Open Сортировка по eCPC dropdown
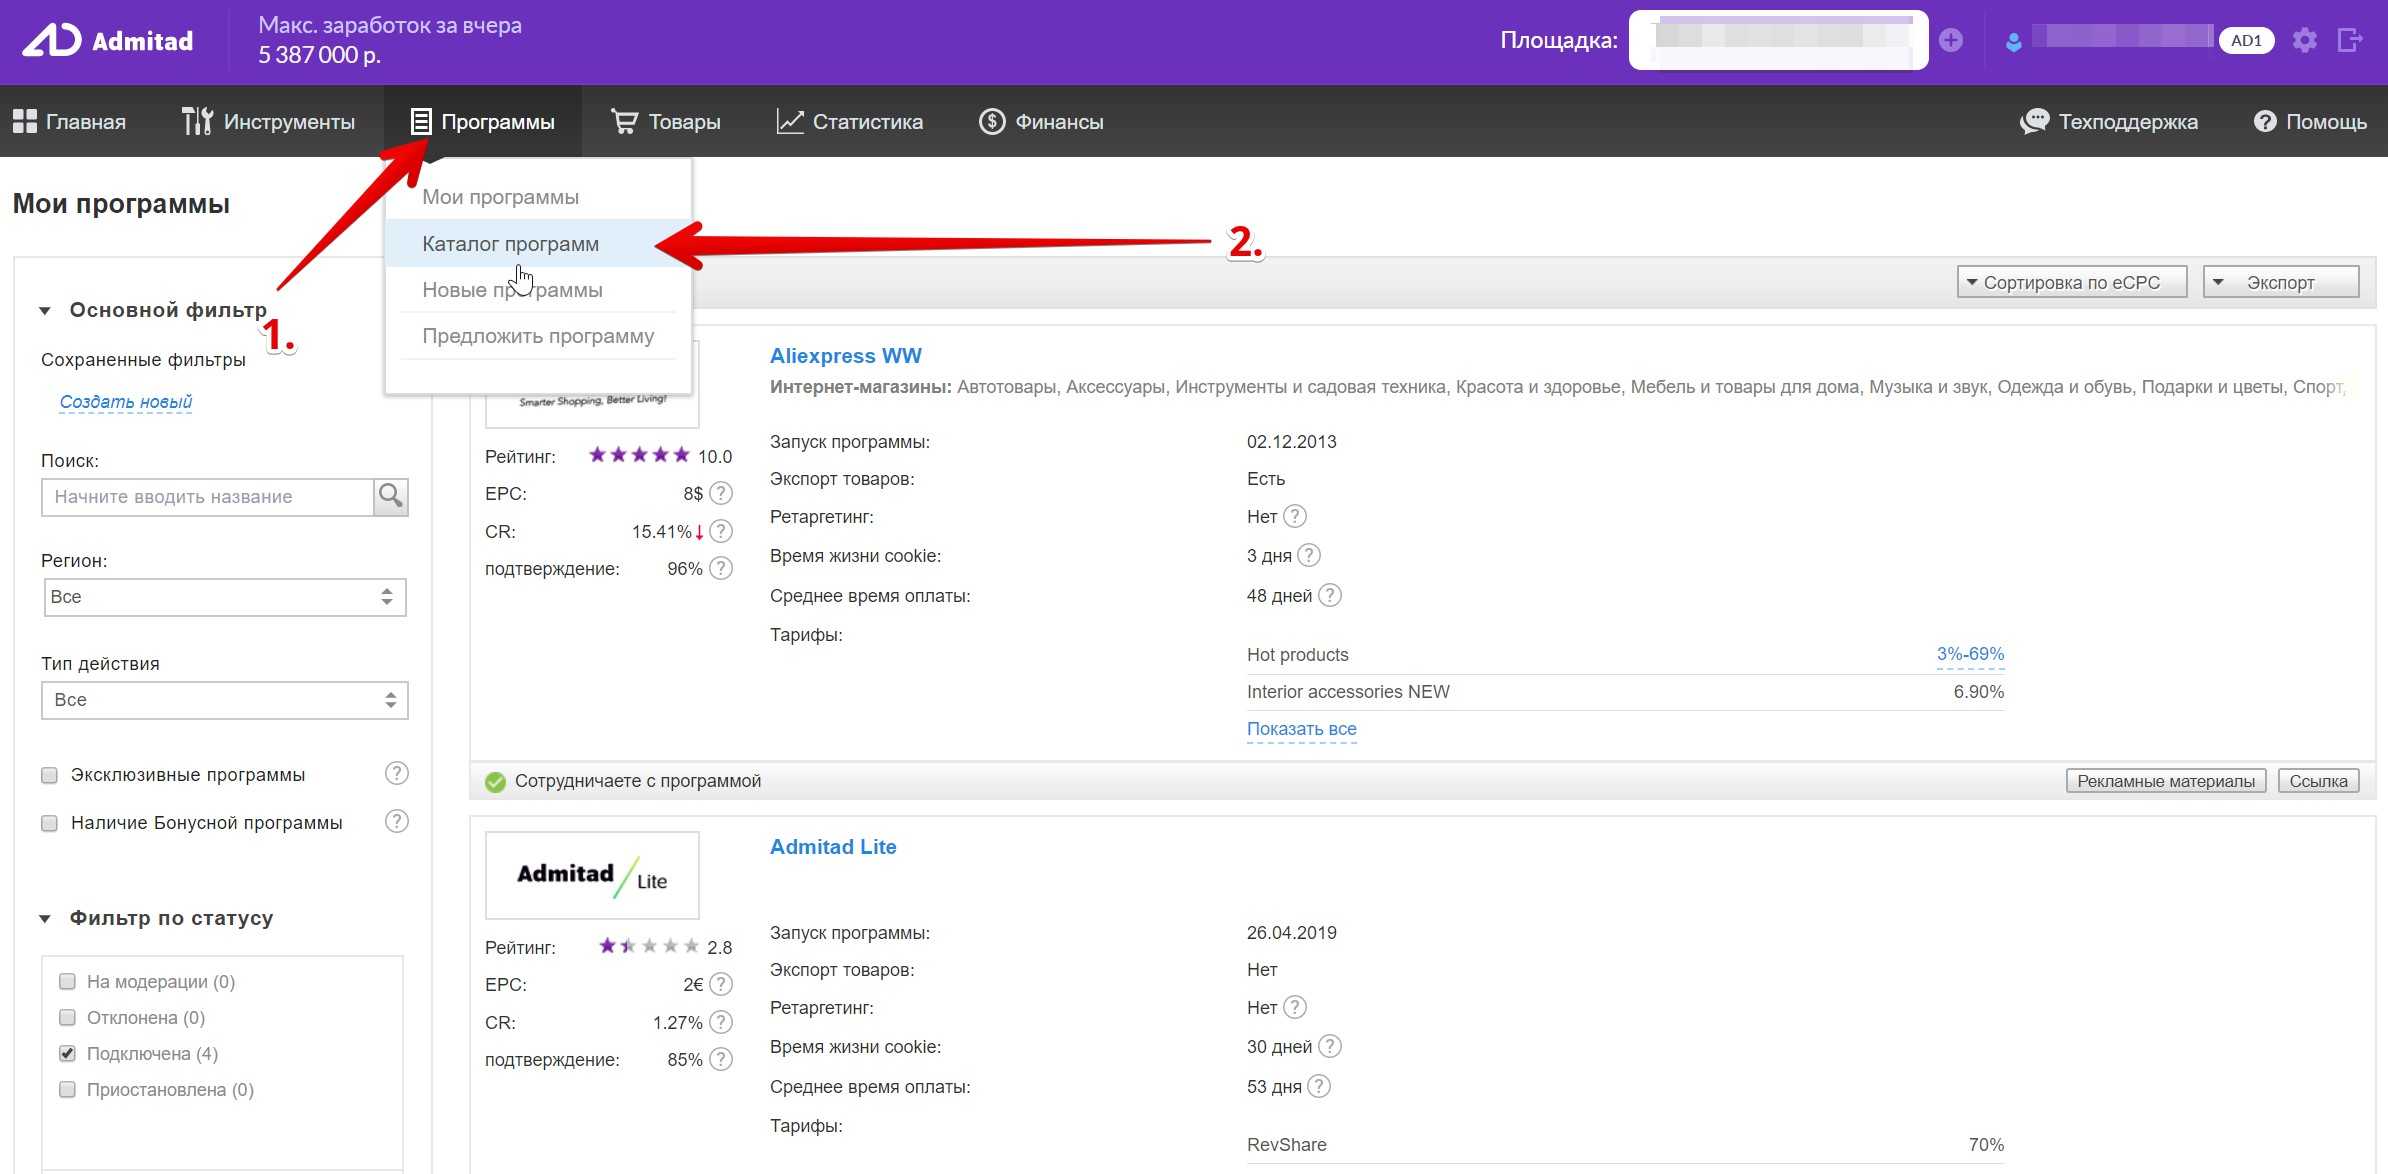 [x=2072, y=282]
